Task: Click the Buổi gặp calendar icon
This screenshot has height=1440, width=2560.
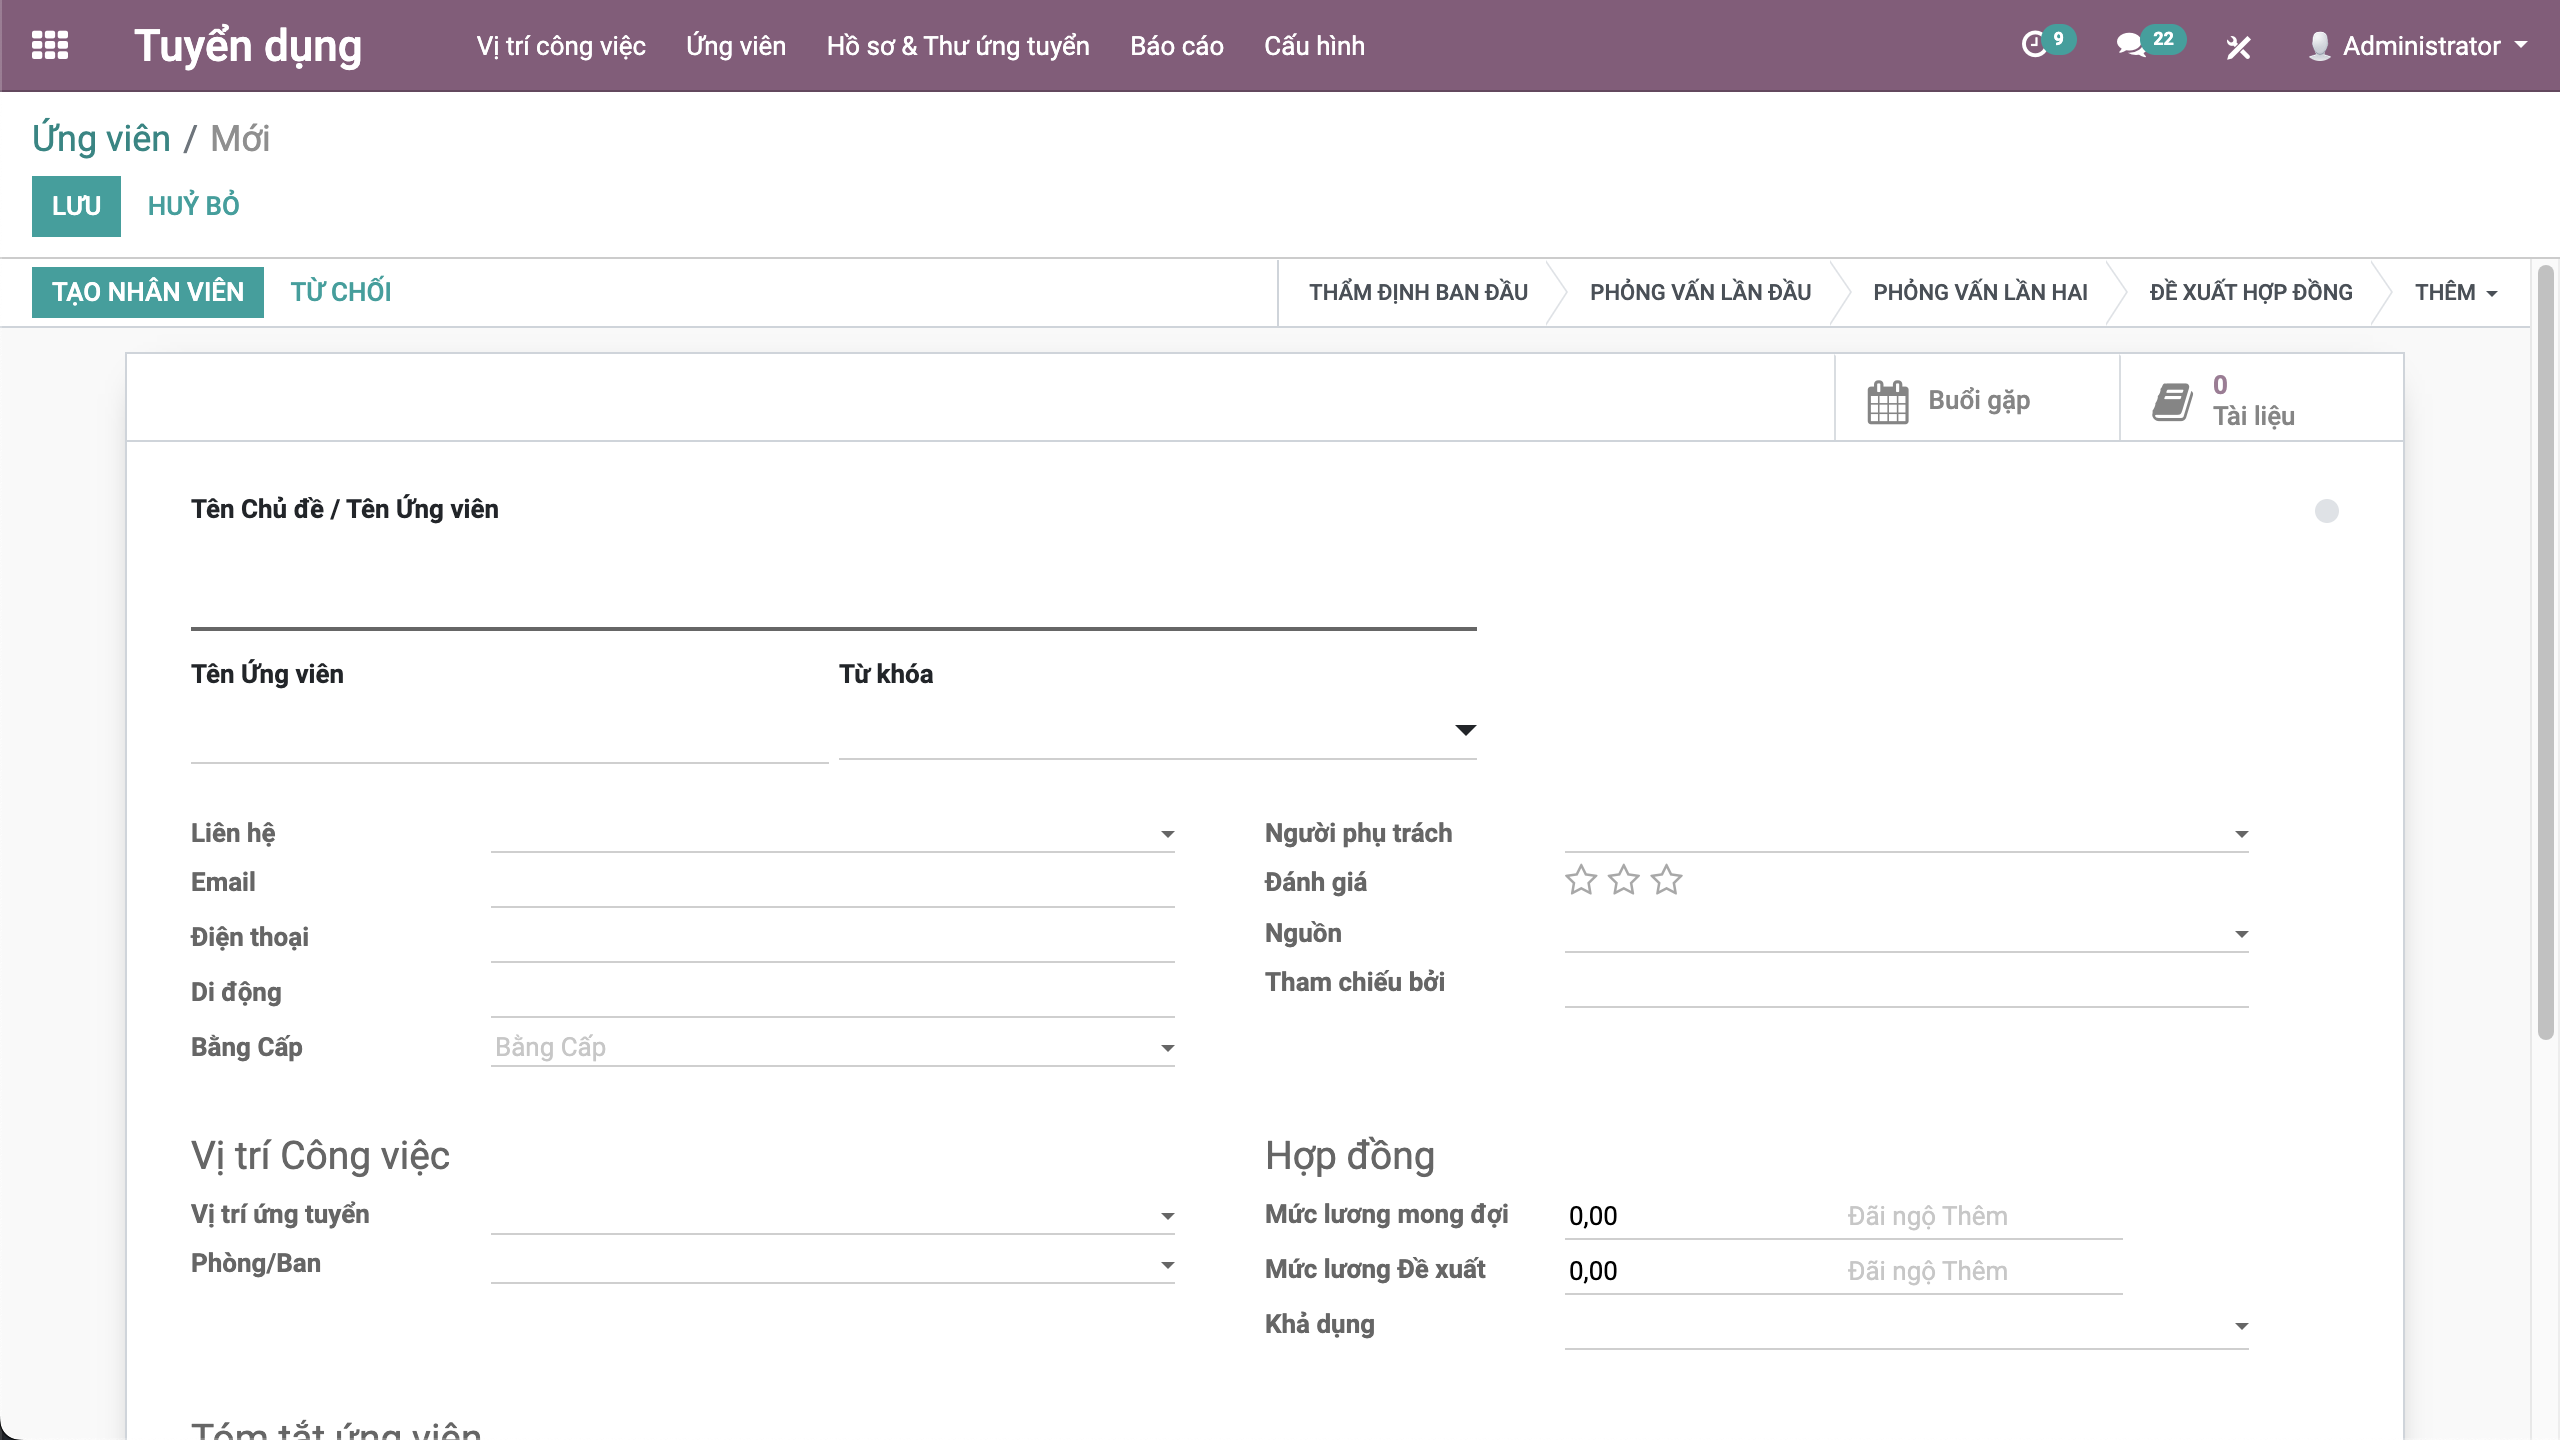Action: (x=1888, y=402)
